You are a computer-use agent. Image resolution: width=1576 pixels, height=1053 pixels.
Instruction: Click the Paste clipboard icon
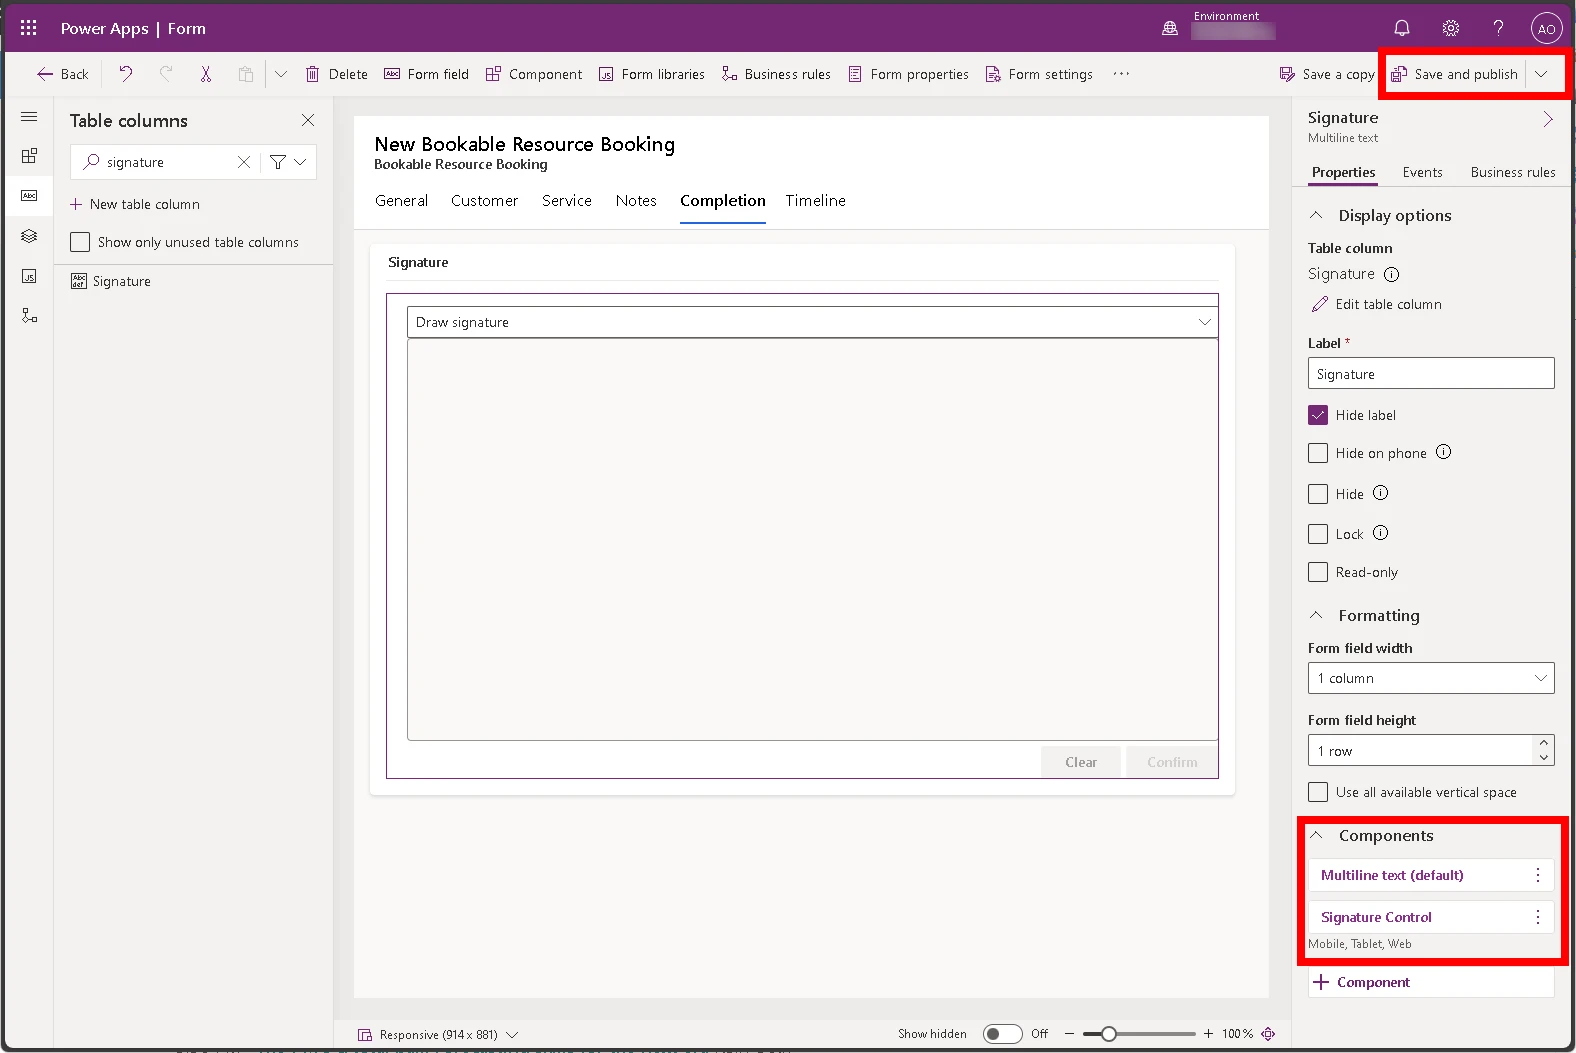click(245, 73)
